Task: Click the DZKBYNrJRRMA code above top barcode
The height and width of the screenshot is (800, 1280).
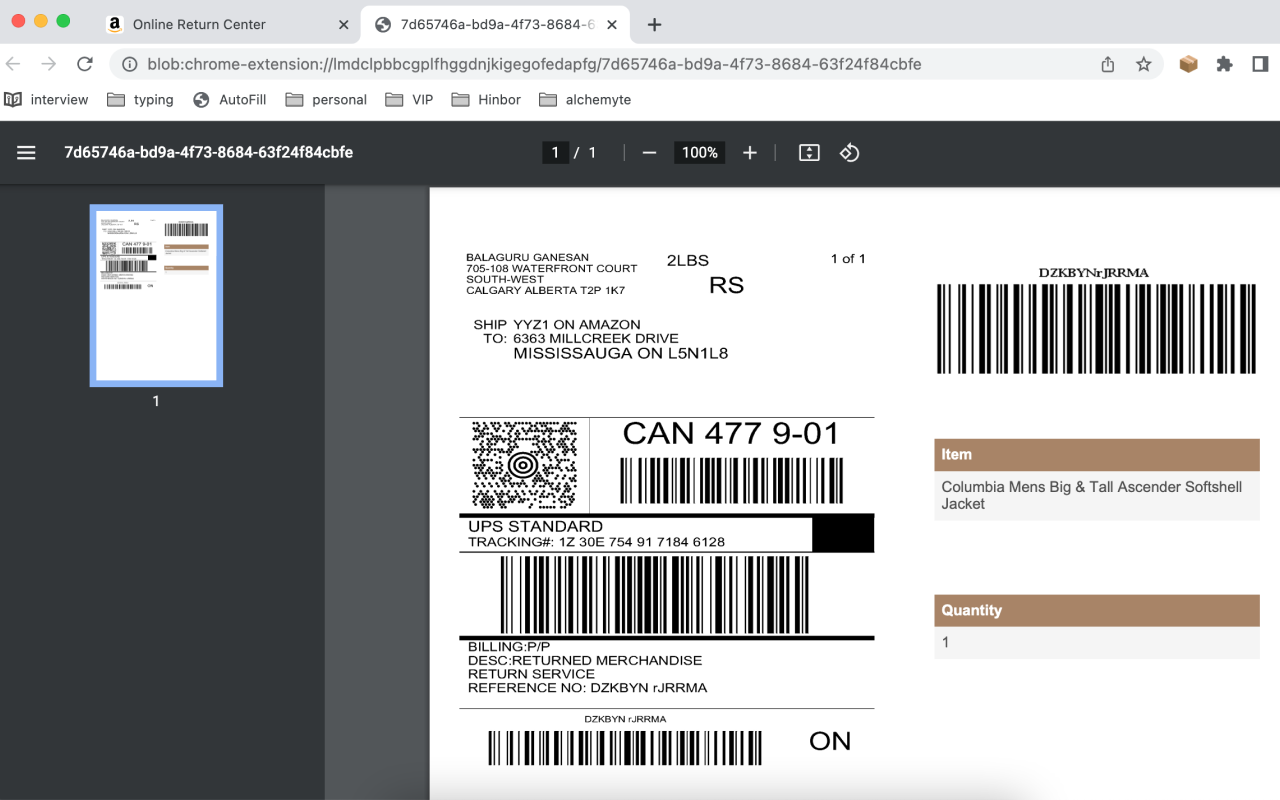Action: pyautogui.click(x=1093, y=273)
